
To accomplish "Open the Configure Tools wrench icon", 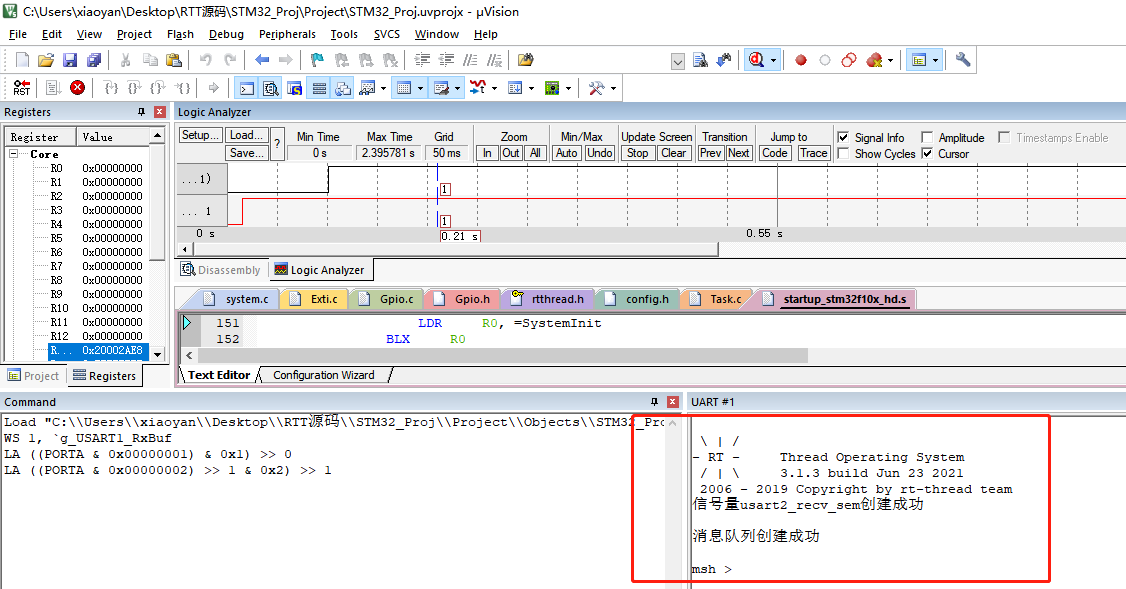I will (962, 59).
